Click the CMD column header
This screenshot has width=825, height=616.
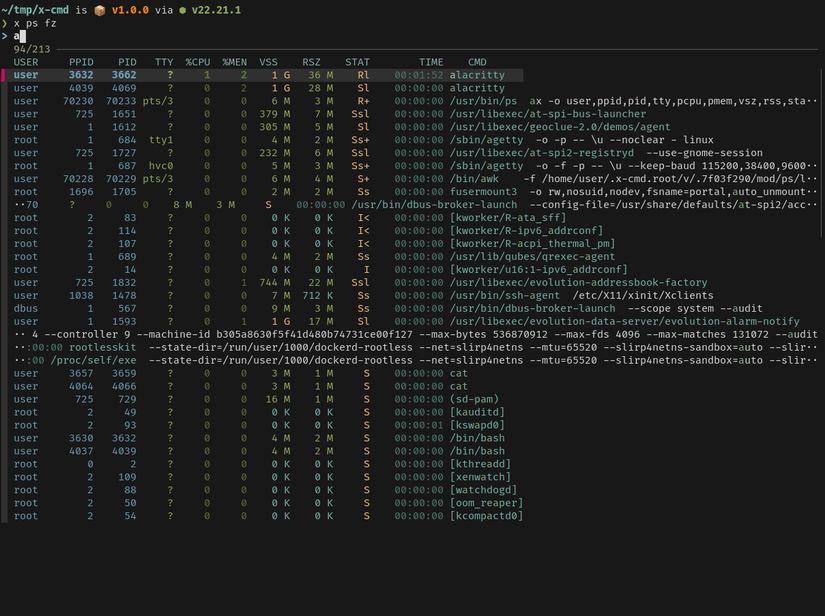(x=481, y=61)
